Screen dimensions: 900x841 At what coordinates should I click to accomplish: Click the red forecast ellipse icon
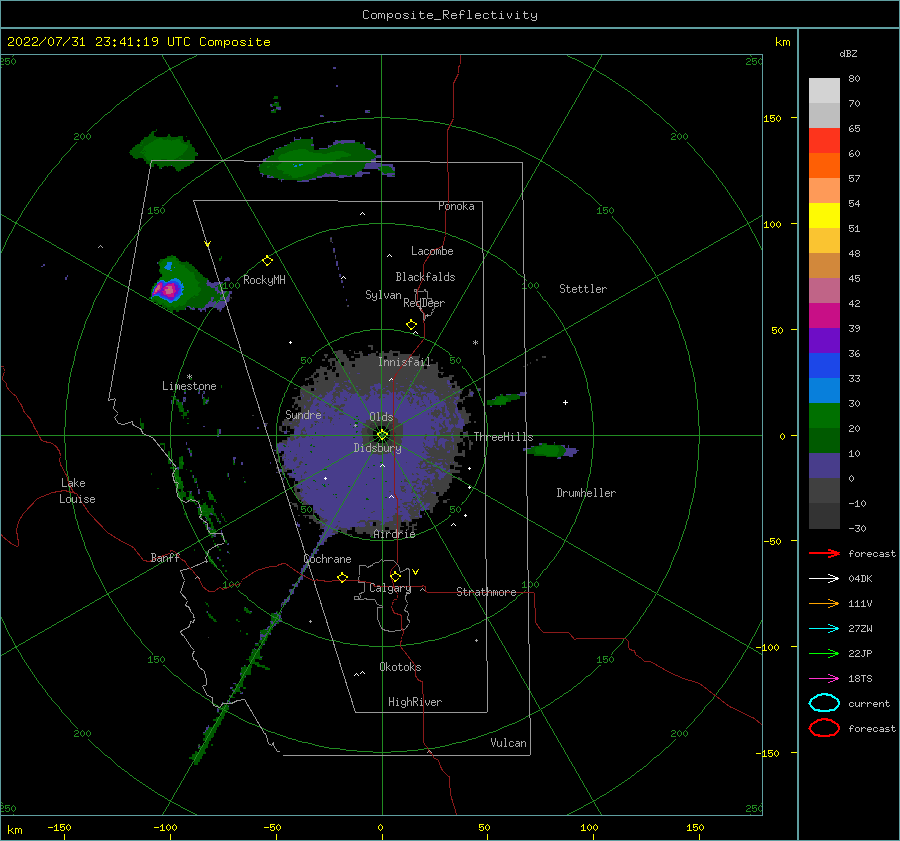pyautogui.click(x=824, y=728)
